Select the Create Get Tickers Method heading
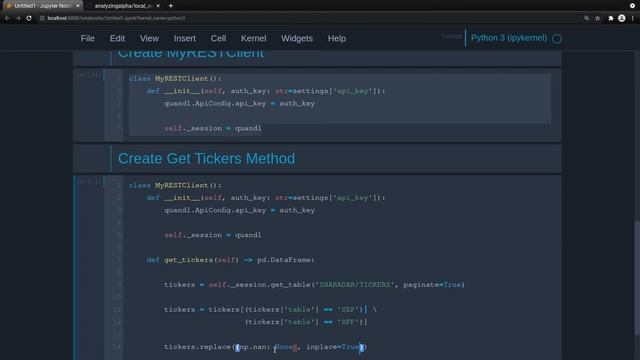This screenshot has width=640, height=360. click(x=206, y=158)
